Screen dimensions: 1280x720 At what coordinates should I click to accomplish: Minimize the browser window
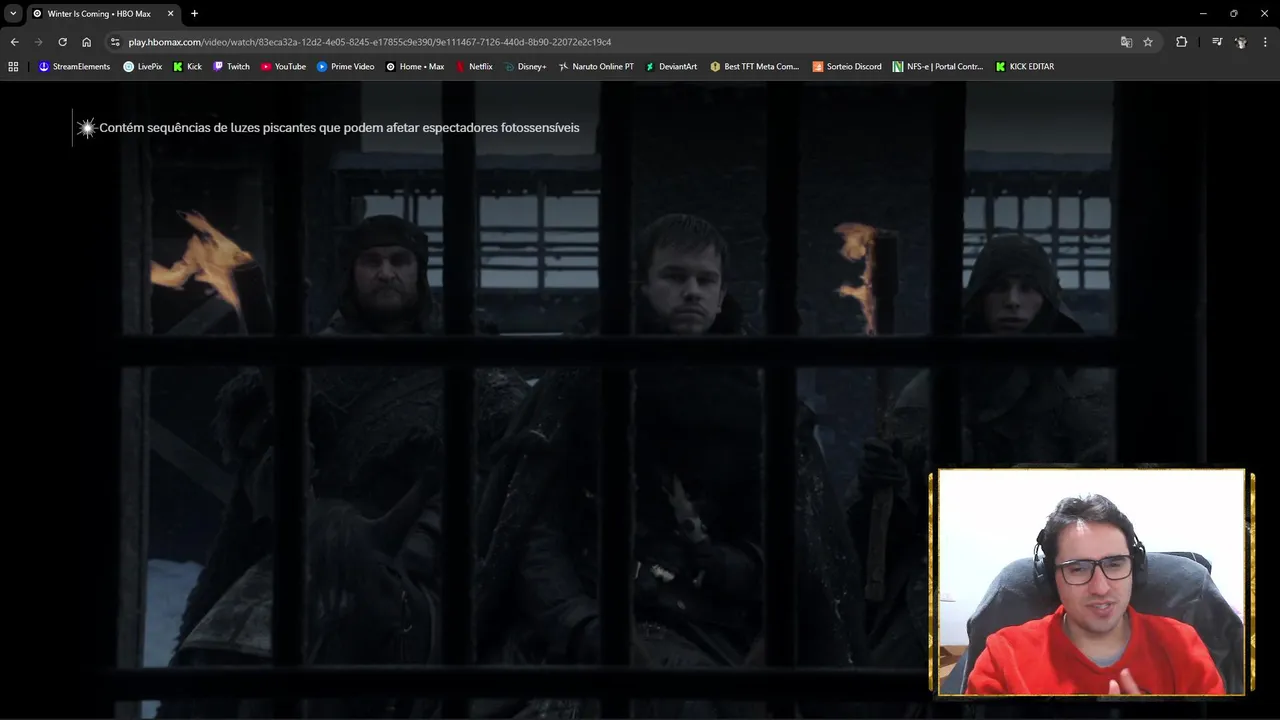click(x=1201, y=13)
